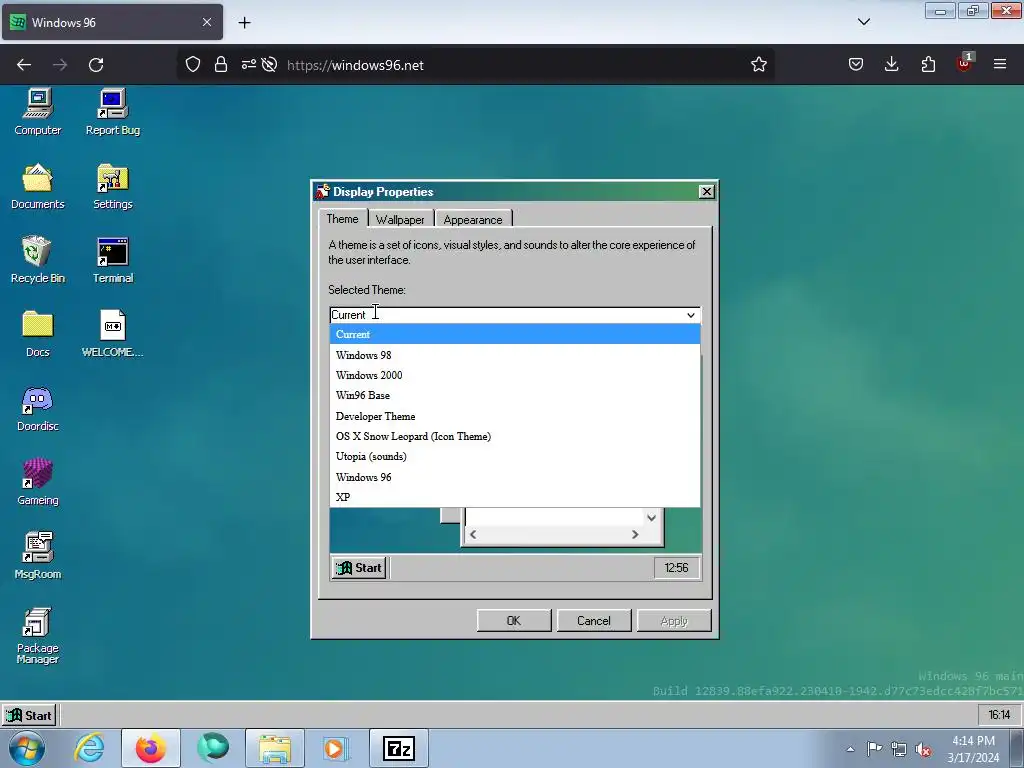This screenshot has height=768, width=1024.
Task: Choose the Windows 2000 theme
Action: point(515,375)
